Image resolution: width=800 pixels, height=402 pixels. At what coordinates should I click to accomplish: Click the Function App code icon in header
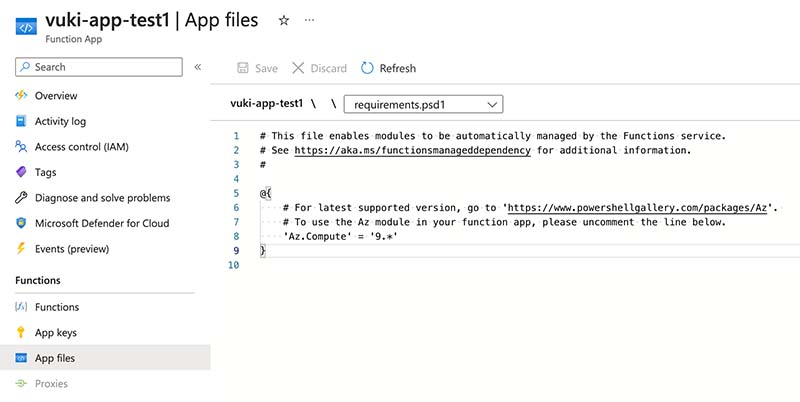pyautogui.click(x=26, y=27)
